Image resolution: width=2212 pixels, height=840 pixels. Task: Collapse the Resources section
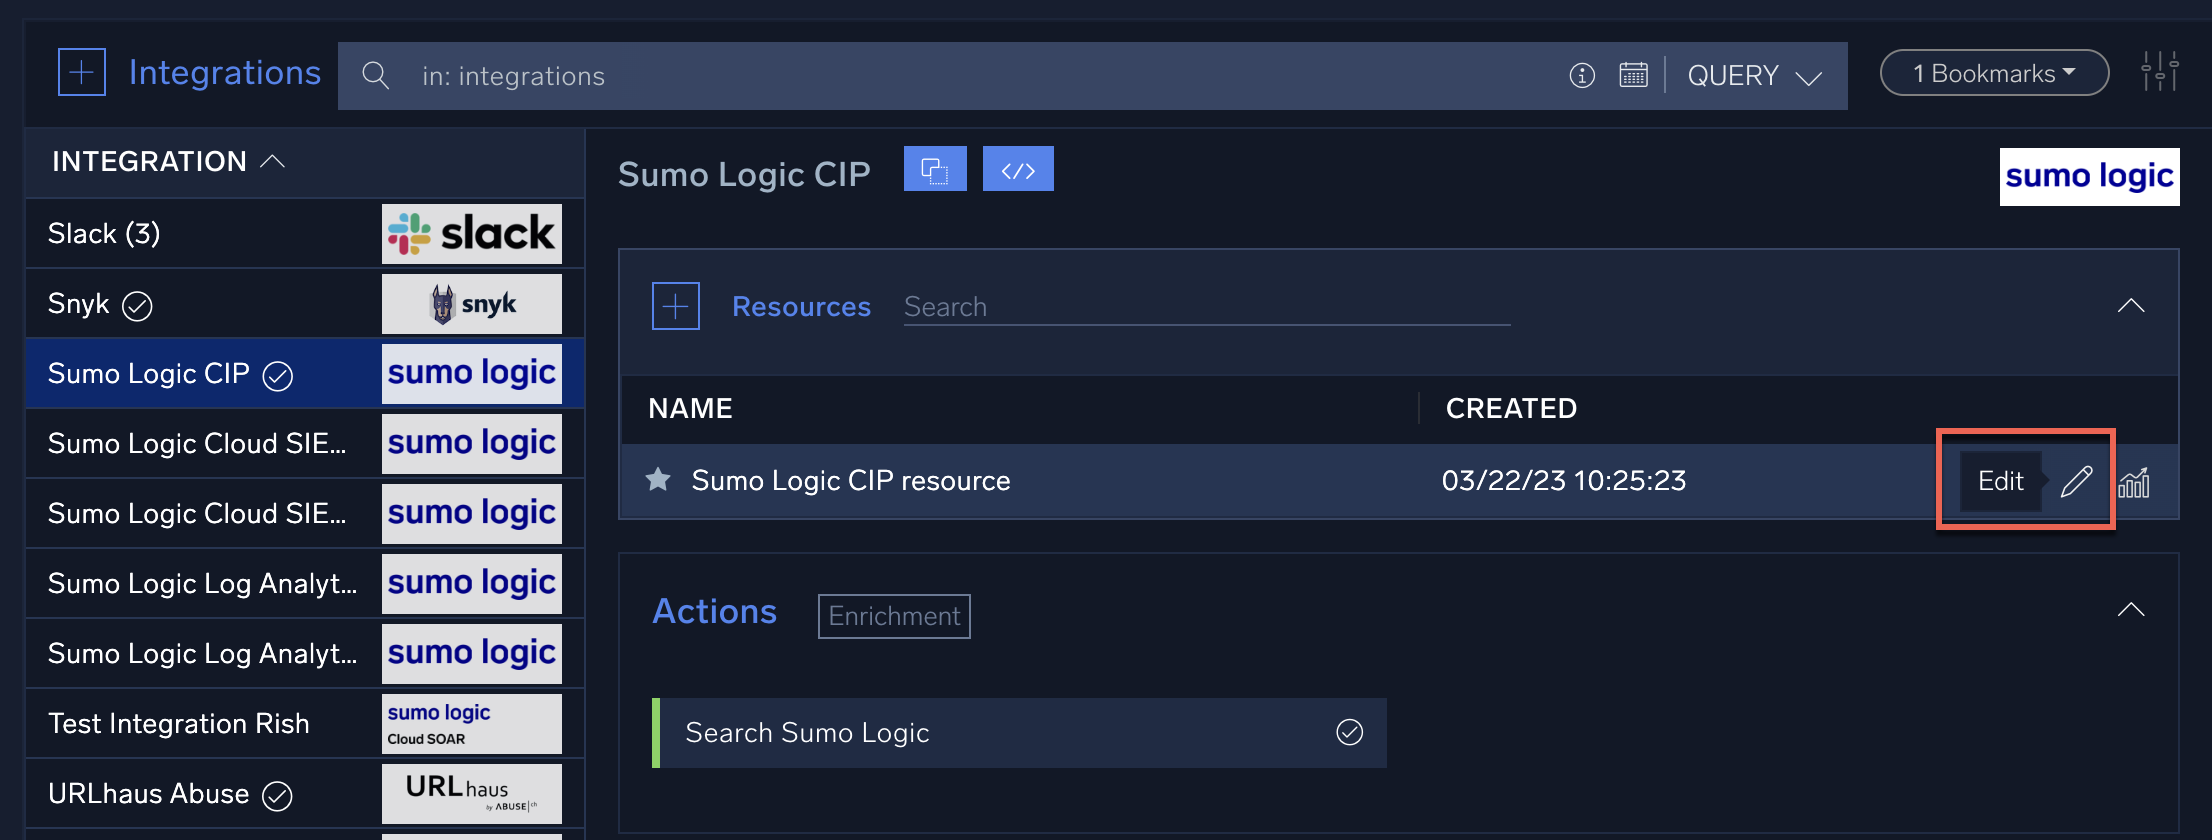(2130, 306)
